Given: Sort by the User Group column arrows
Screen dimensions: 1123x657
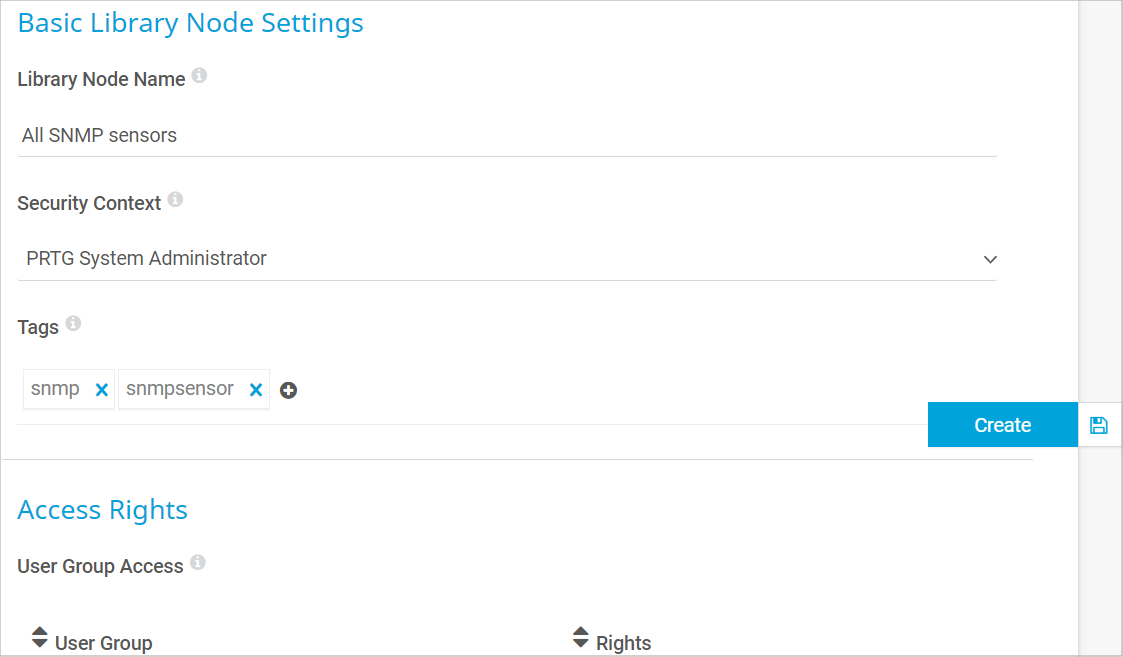Looking at the screenshot, I should 40,637.
